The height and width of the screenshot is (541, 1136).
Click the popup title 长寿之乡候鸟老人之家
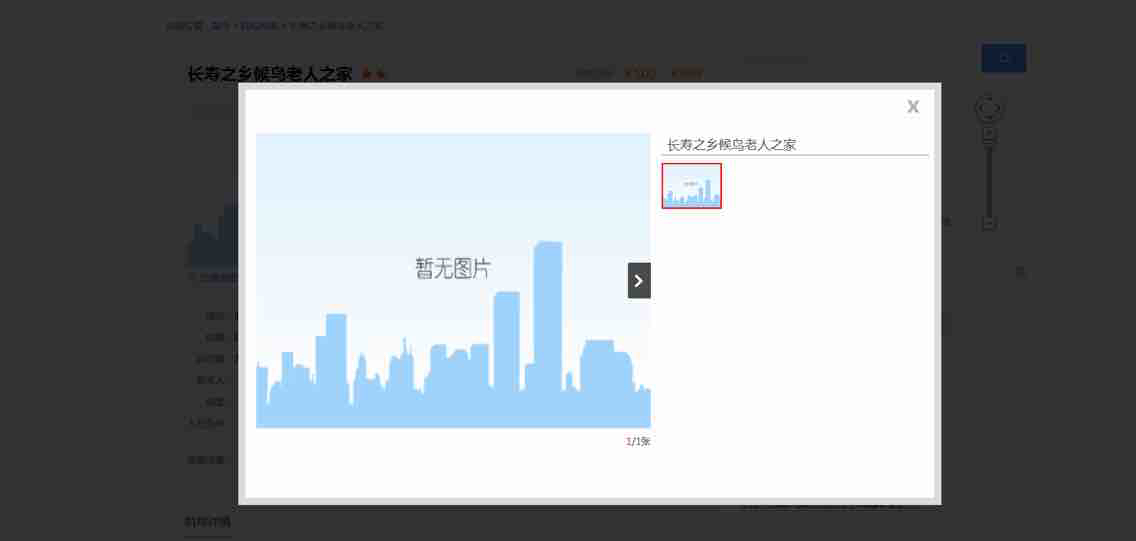(x=731, y=145)
